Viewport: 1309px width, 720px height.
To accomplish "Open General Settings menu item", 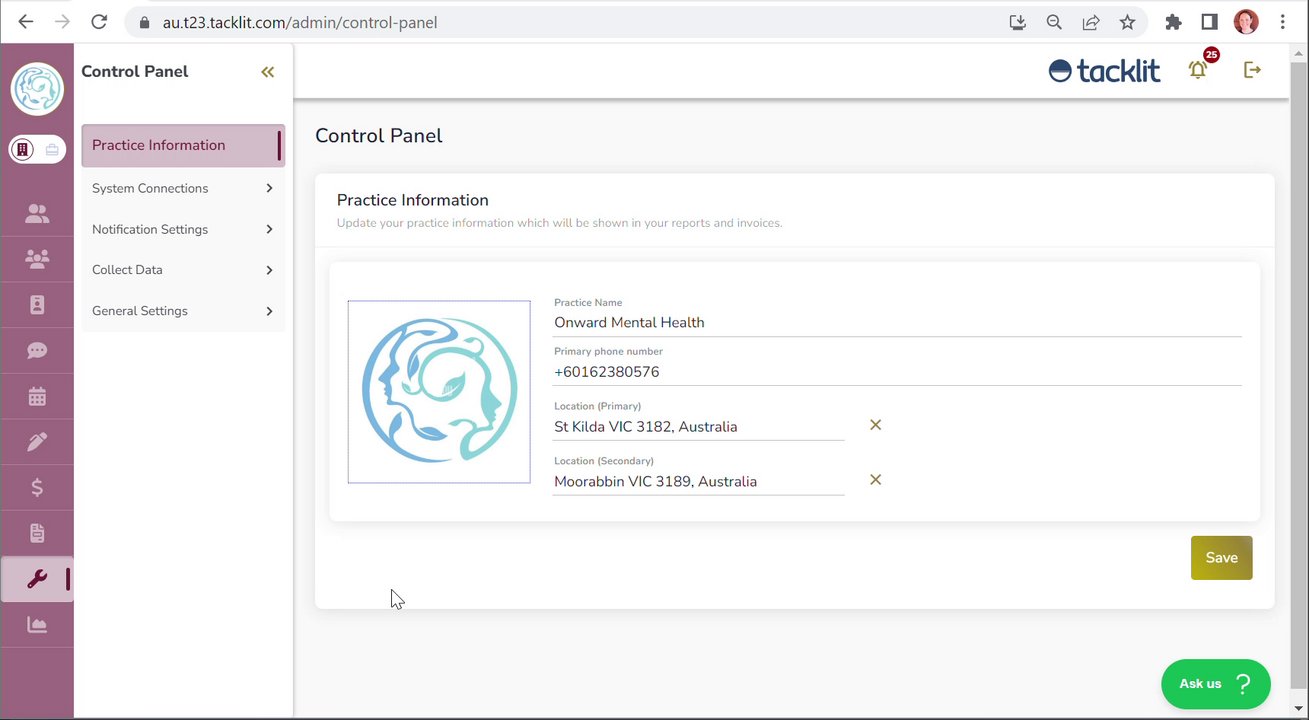I will pyautogui.click(x=182, y=311).
